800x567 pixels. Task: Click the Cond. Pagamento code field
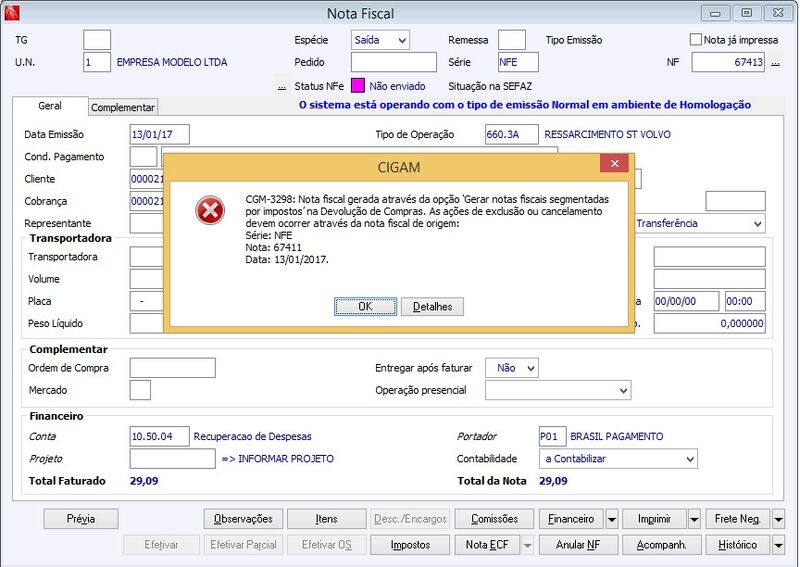143,157
